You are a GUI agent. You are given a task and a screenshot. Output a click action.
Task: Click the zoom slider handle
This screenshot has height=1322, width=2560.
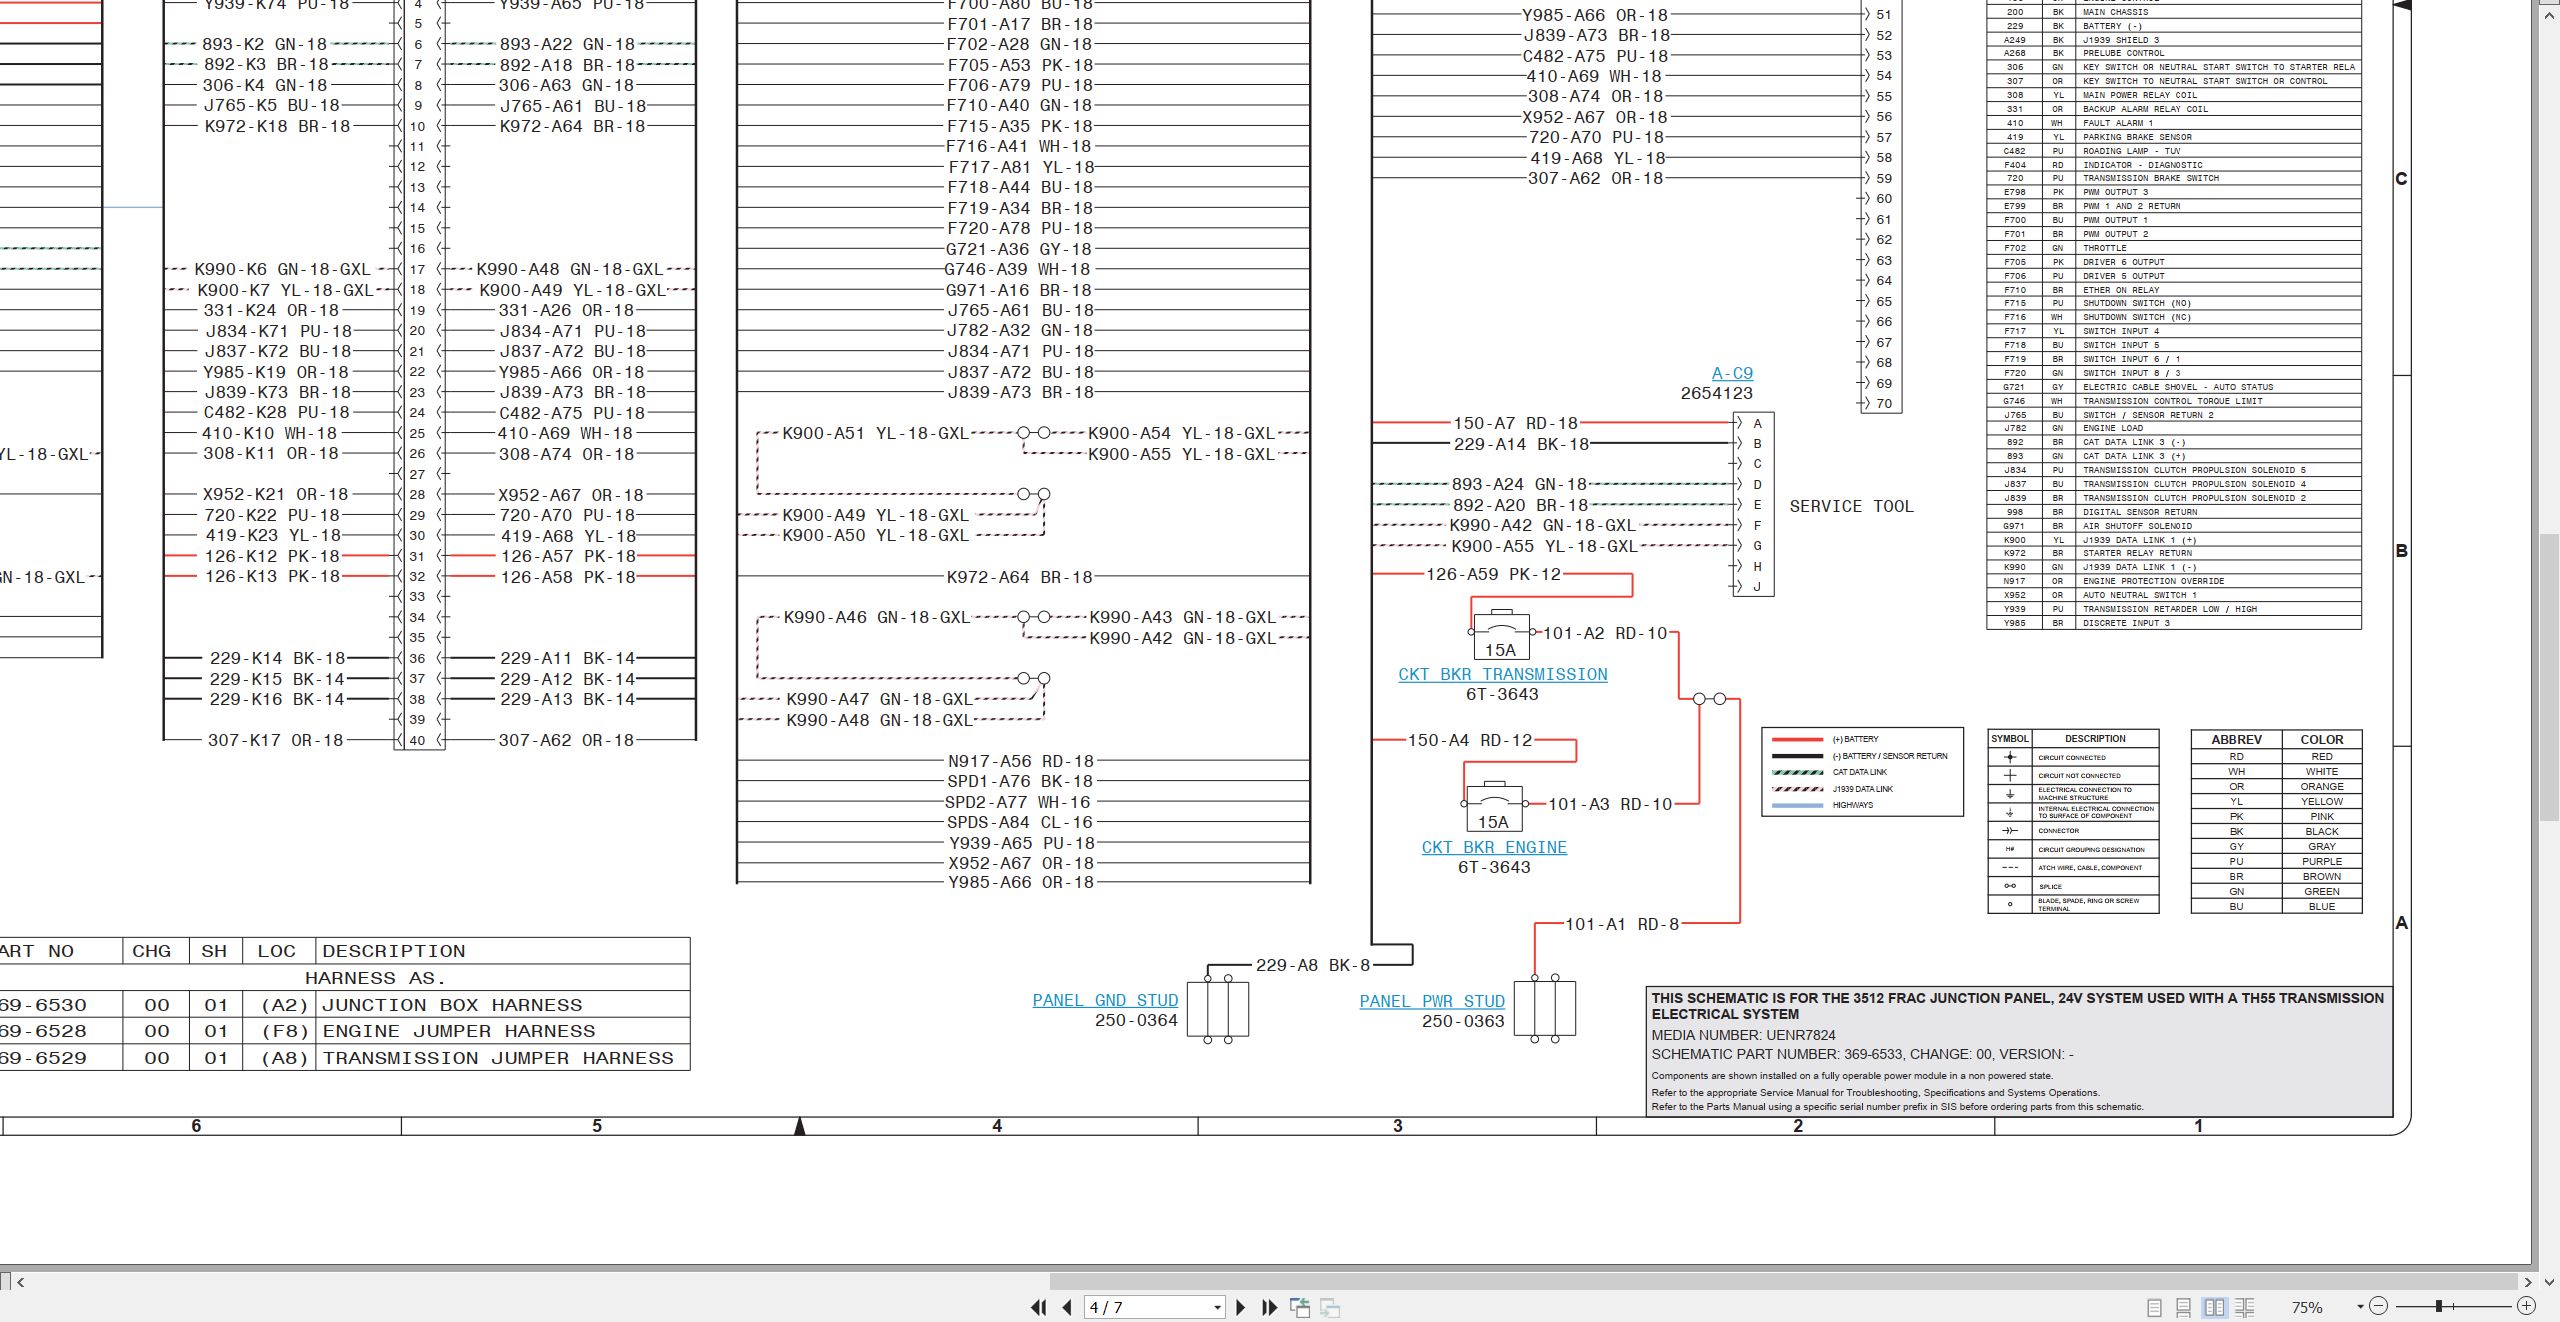pos(2439,1306)
